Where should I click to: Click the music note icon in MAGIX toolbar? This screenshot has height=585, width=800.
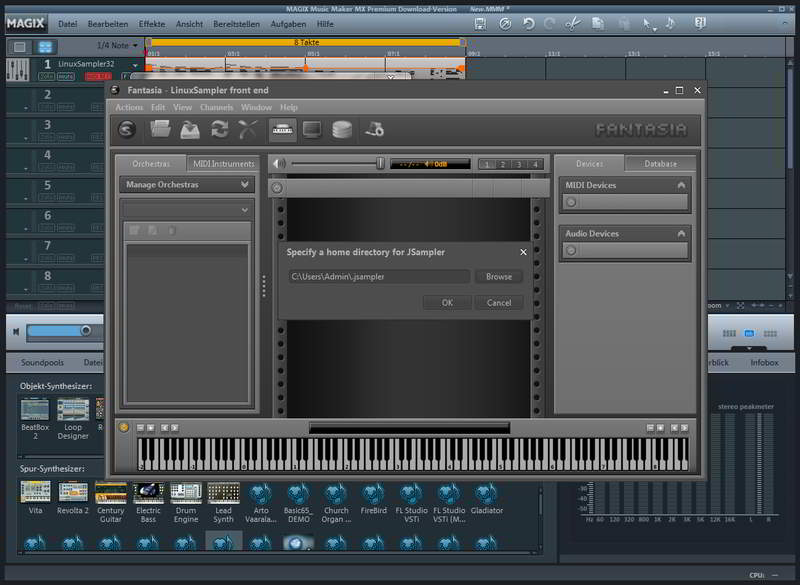(670, 23)
